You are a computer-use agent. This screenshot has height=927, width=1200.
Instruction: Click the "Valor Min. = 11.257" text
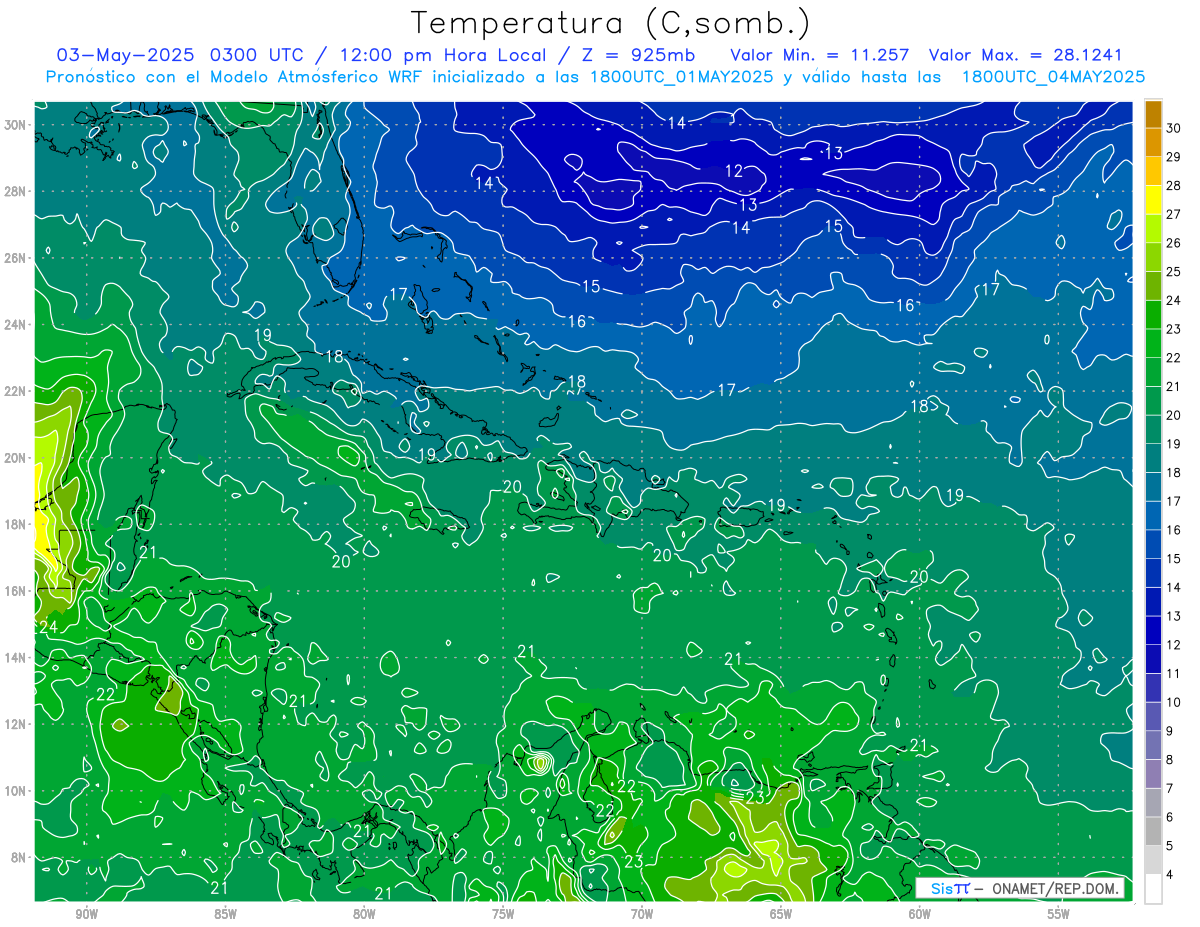pyautogui.click(x=821, y=54)
